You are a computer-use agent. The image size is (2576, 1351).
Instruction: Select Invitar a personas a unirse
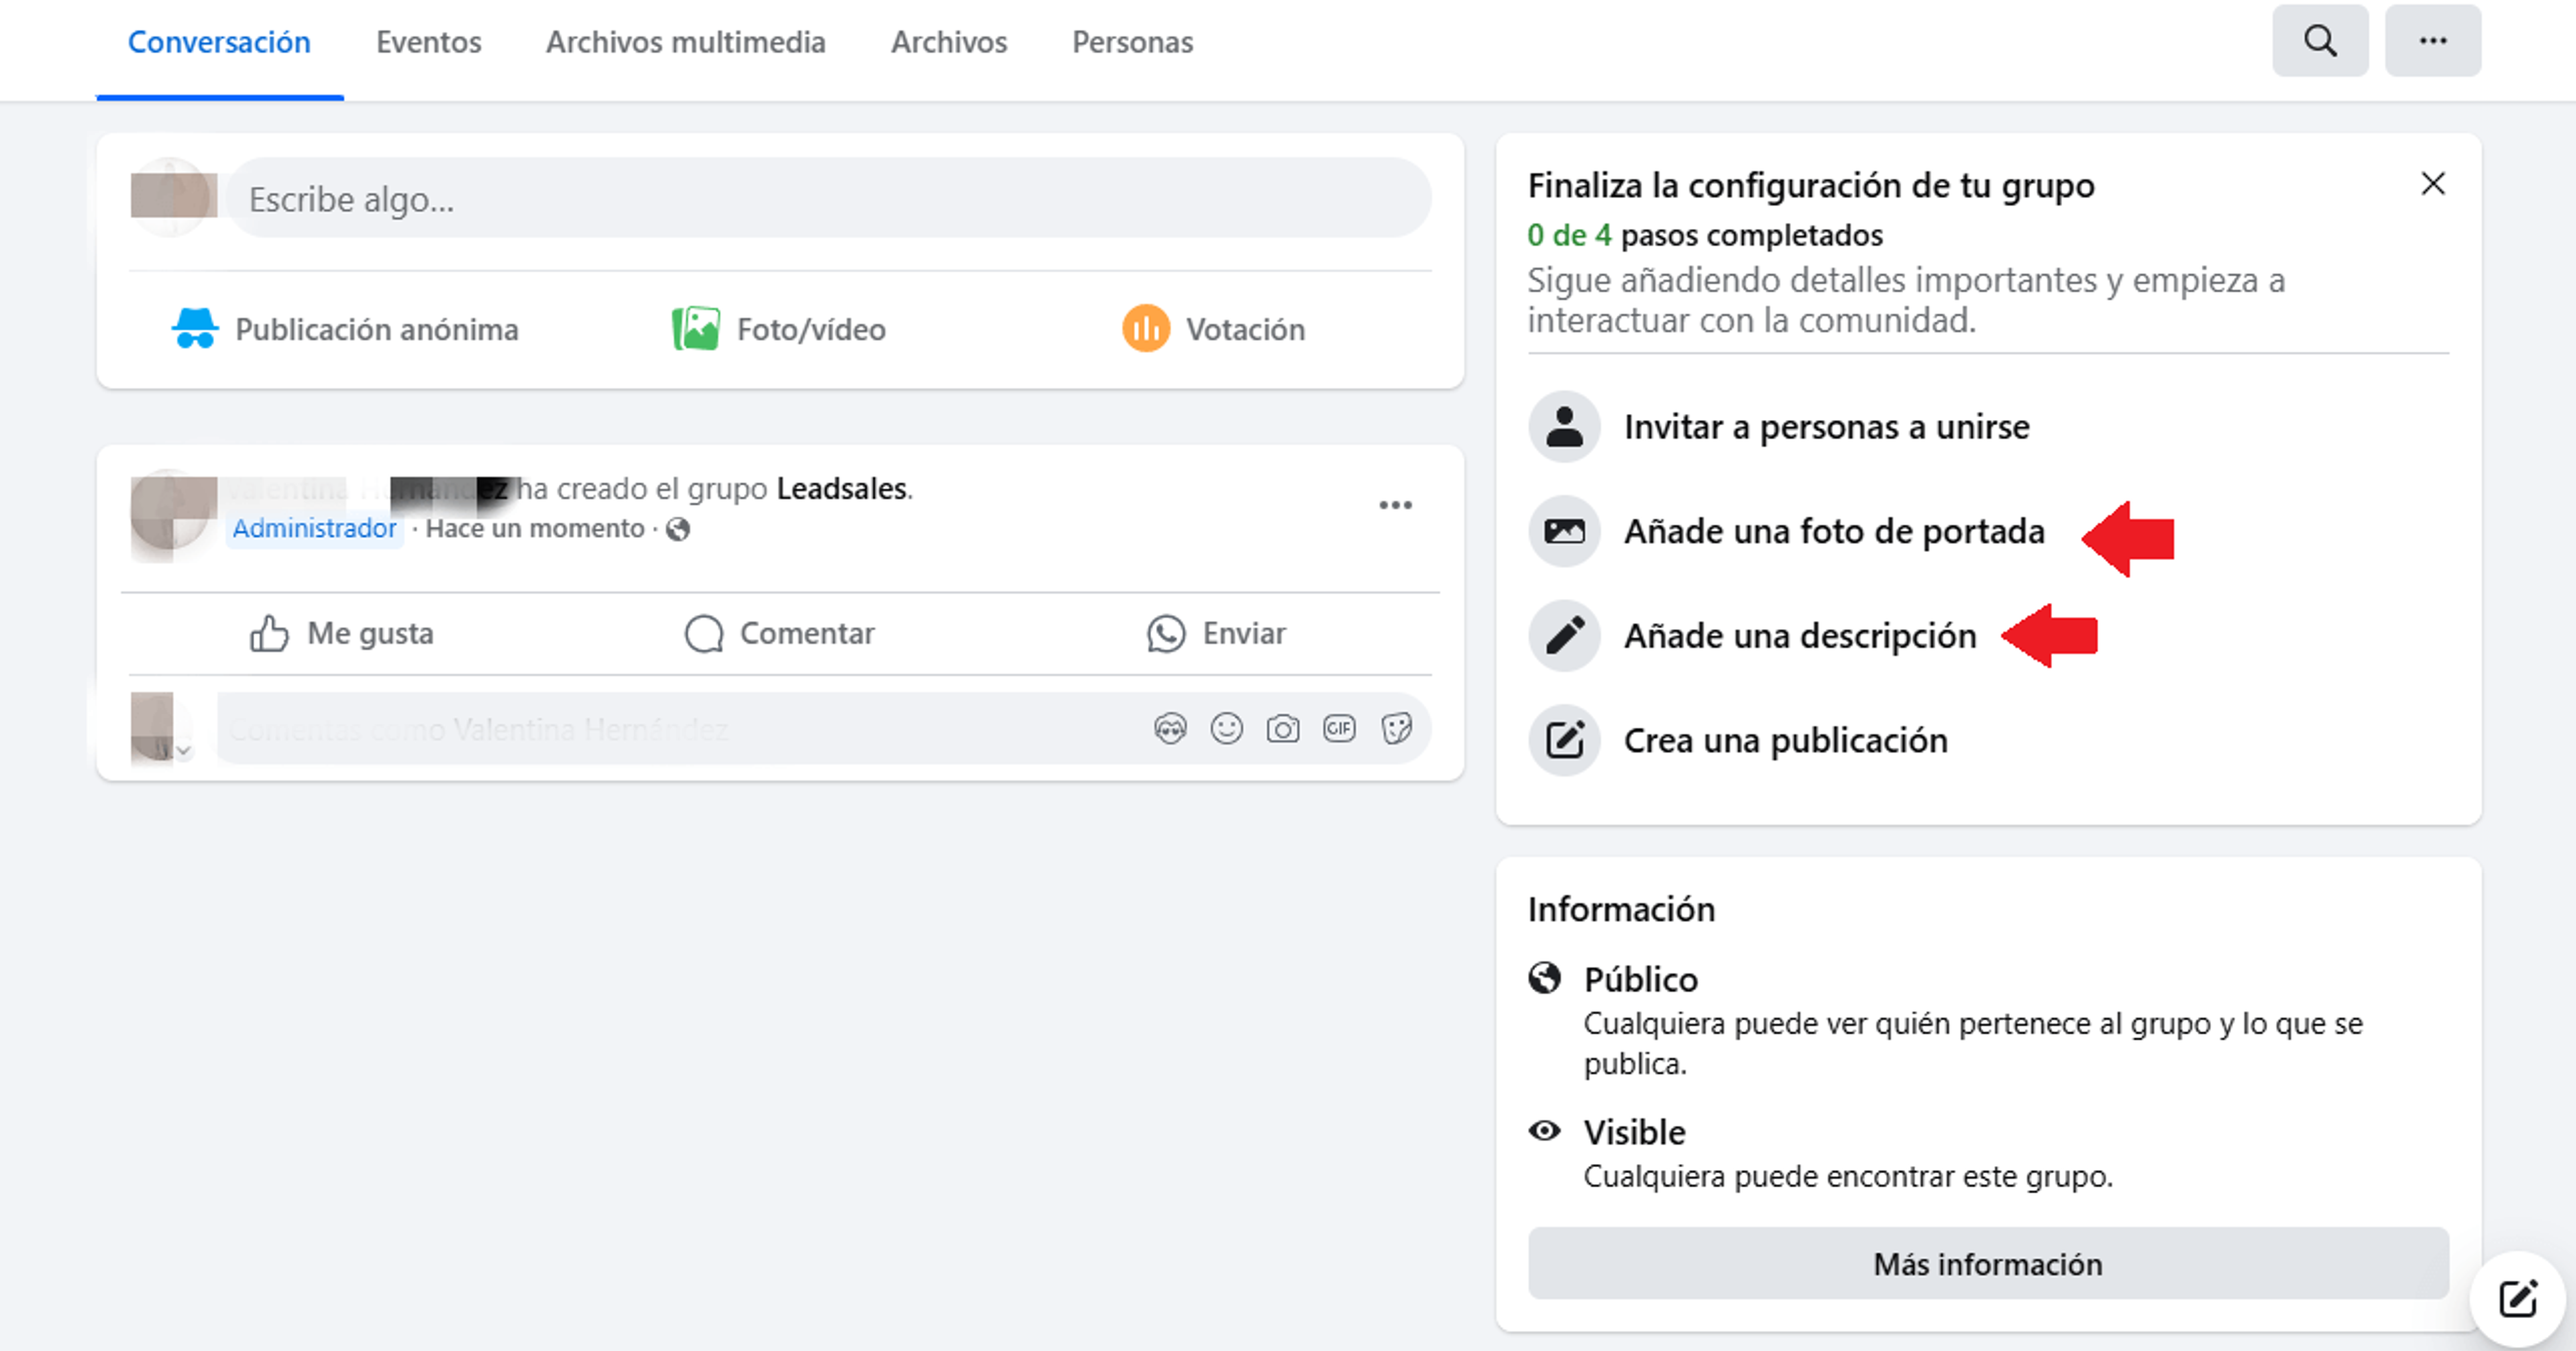click(1826, 427)
